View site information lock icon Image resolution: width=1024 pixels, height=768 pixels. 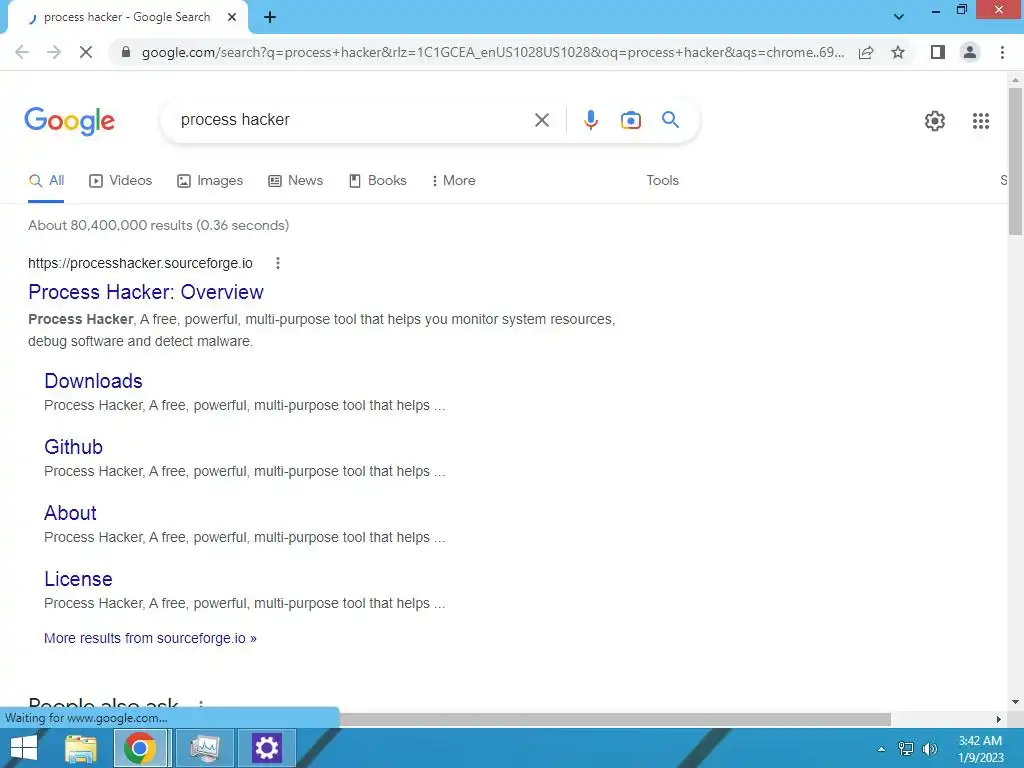(126, 52)
